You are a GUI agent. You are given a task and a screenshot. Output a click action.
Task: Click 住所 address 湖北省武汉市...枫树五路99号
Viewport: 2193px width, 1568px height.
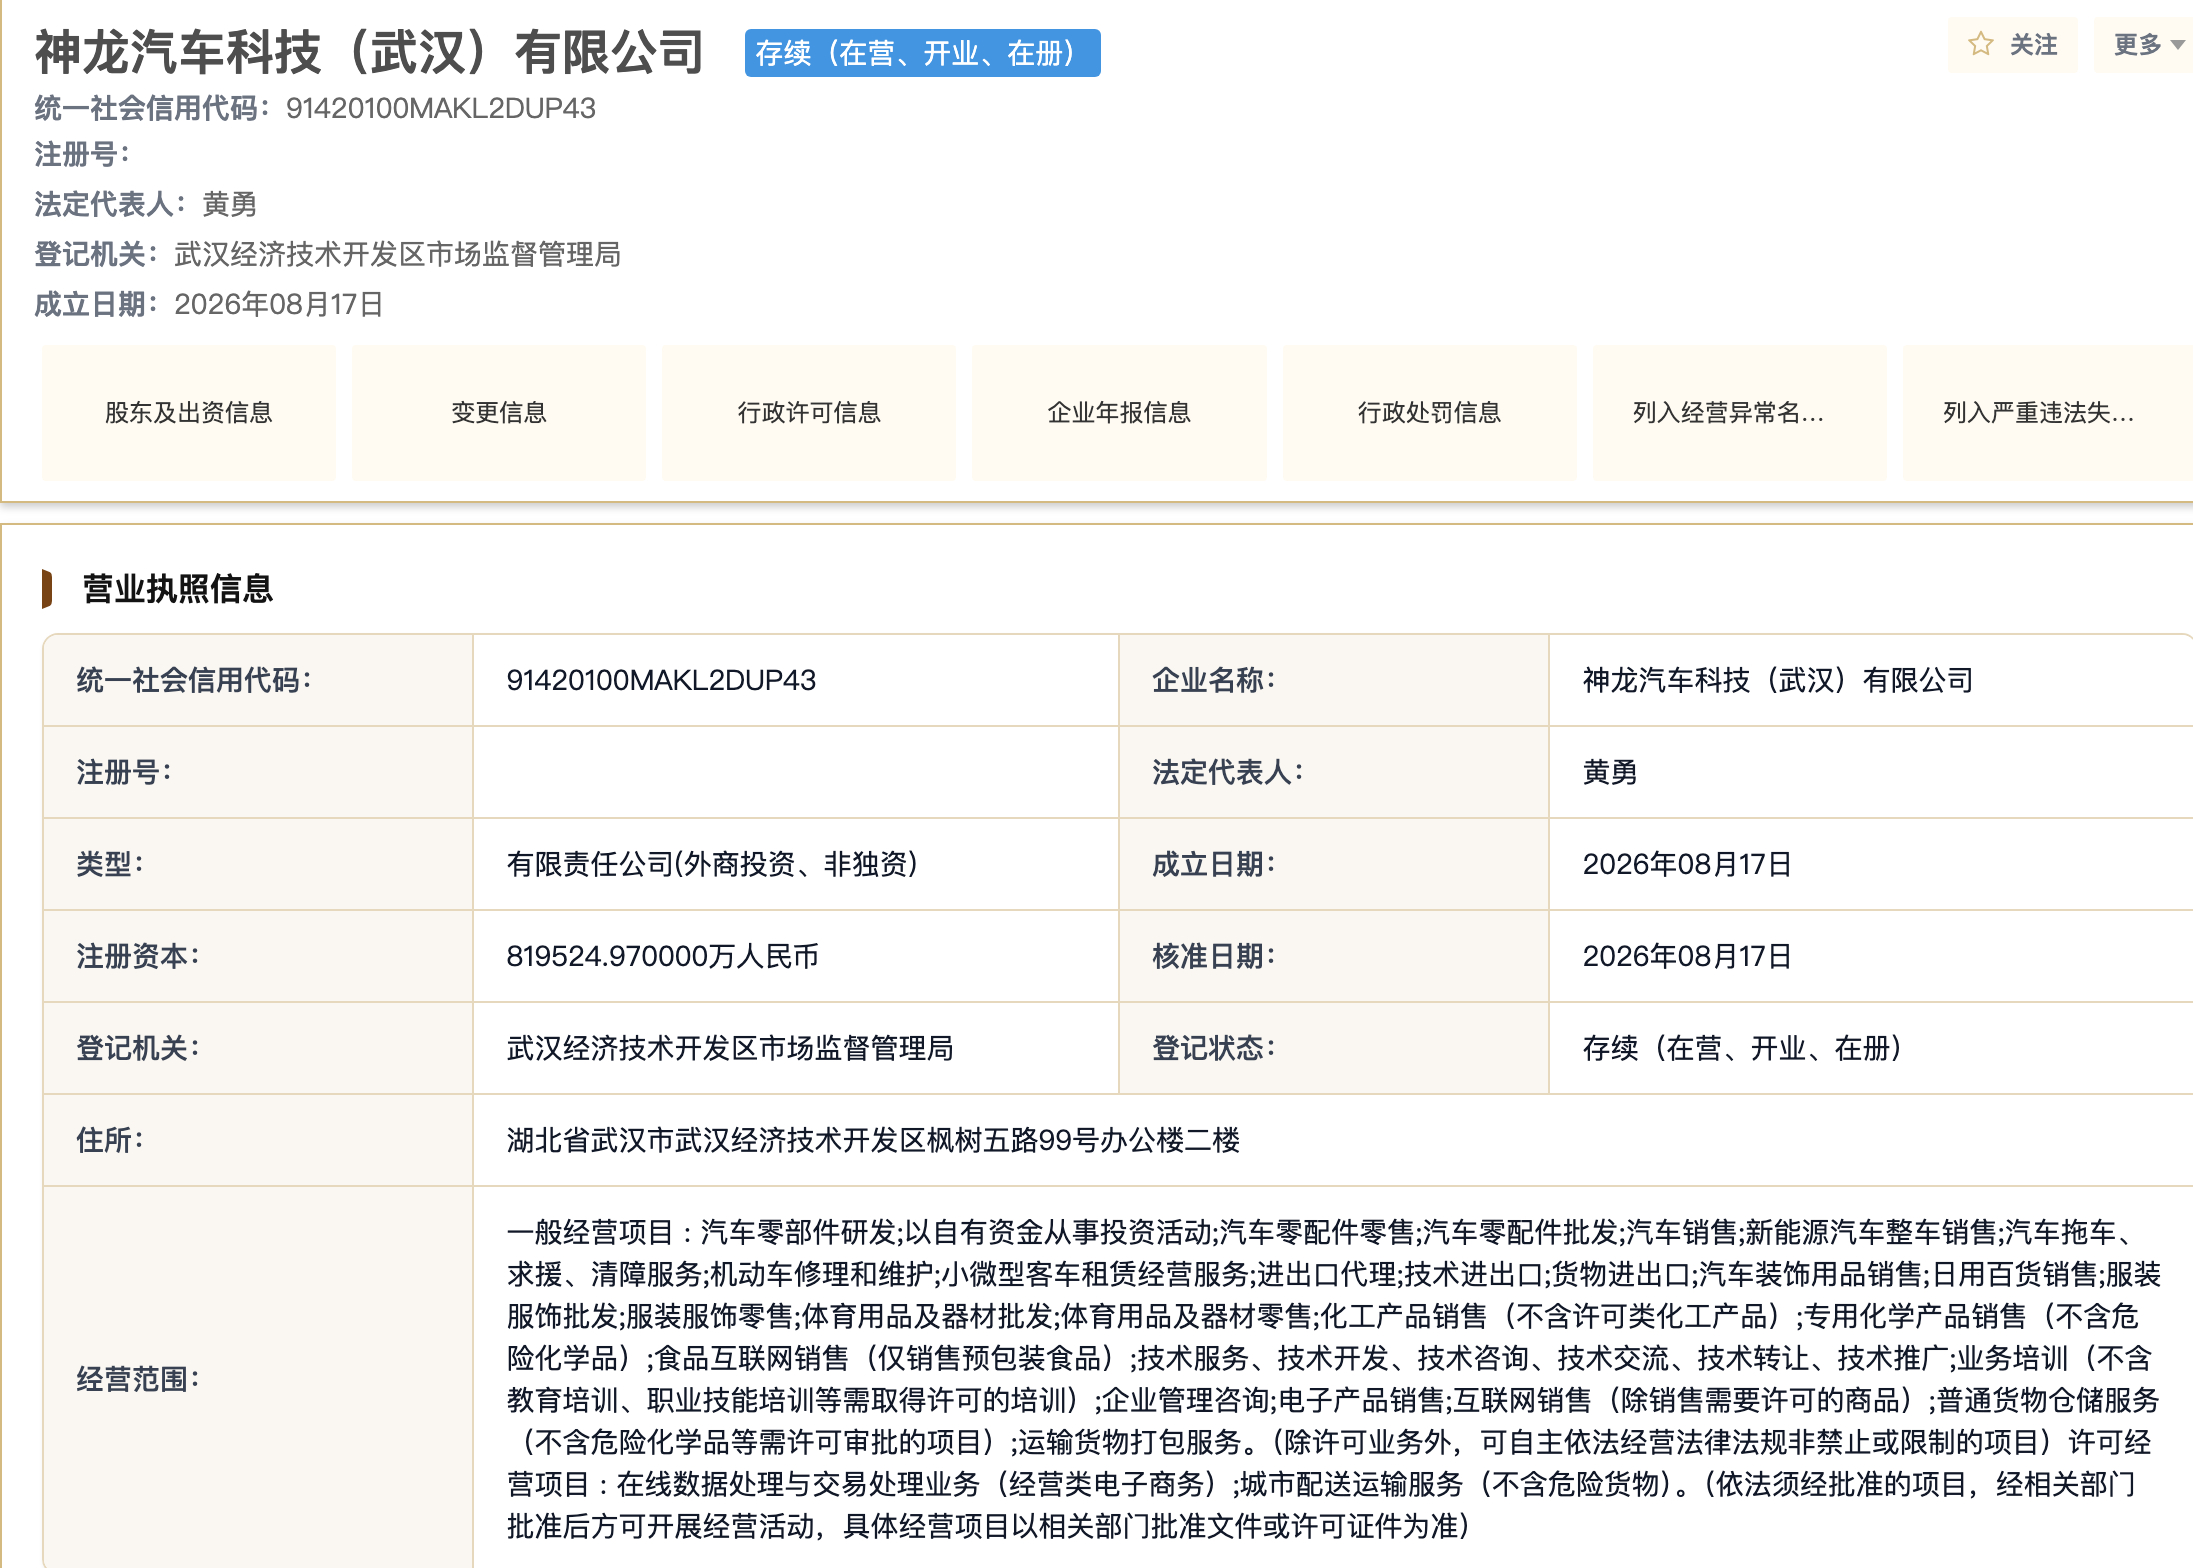point(873,1140)
